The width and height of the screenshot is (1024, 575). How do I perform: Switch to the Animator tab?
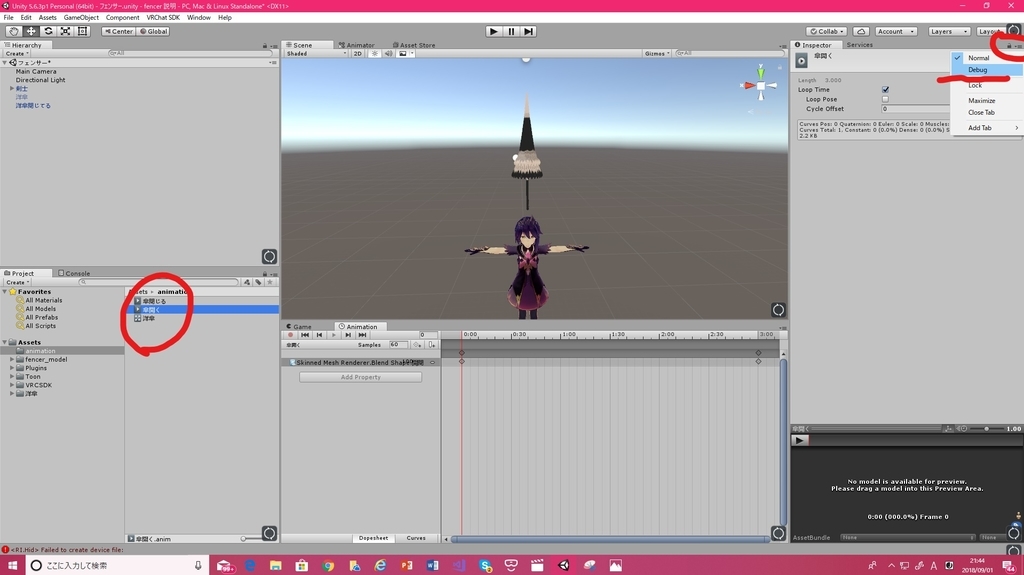tap(357, 45)
